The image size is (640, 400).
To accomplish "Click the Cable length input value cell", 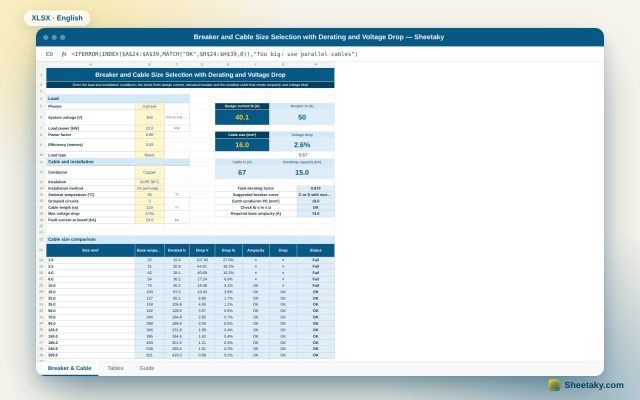I will pyautogui.click(x=149, y=207).
